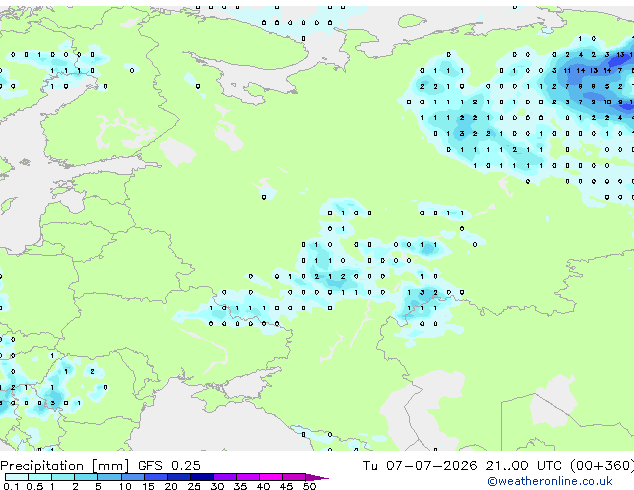Click legend tick label "15"
Viewport: 634px width, 490px height.
click(x=148, y=486)
